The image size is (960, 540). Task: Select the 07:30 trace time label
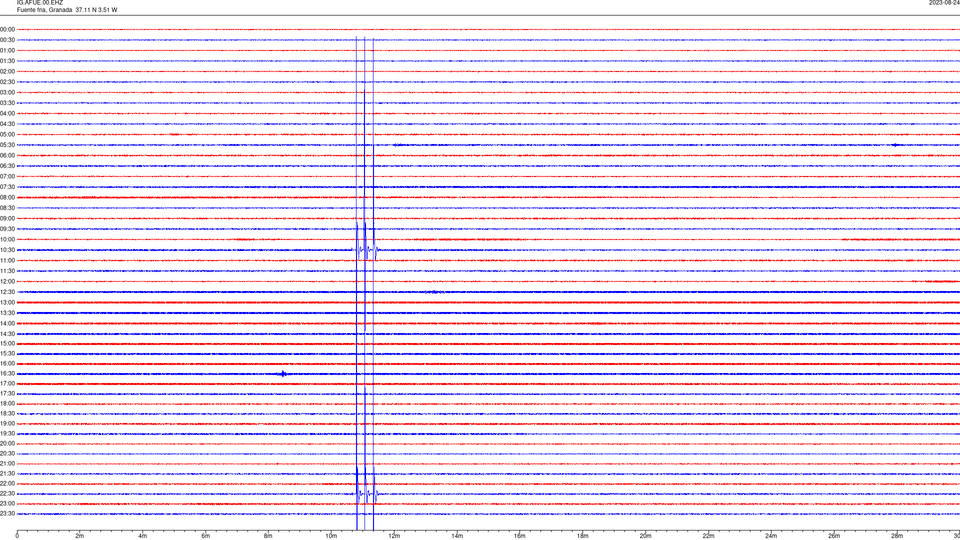(x=7, y=187)
